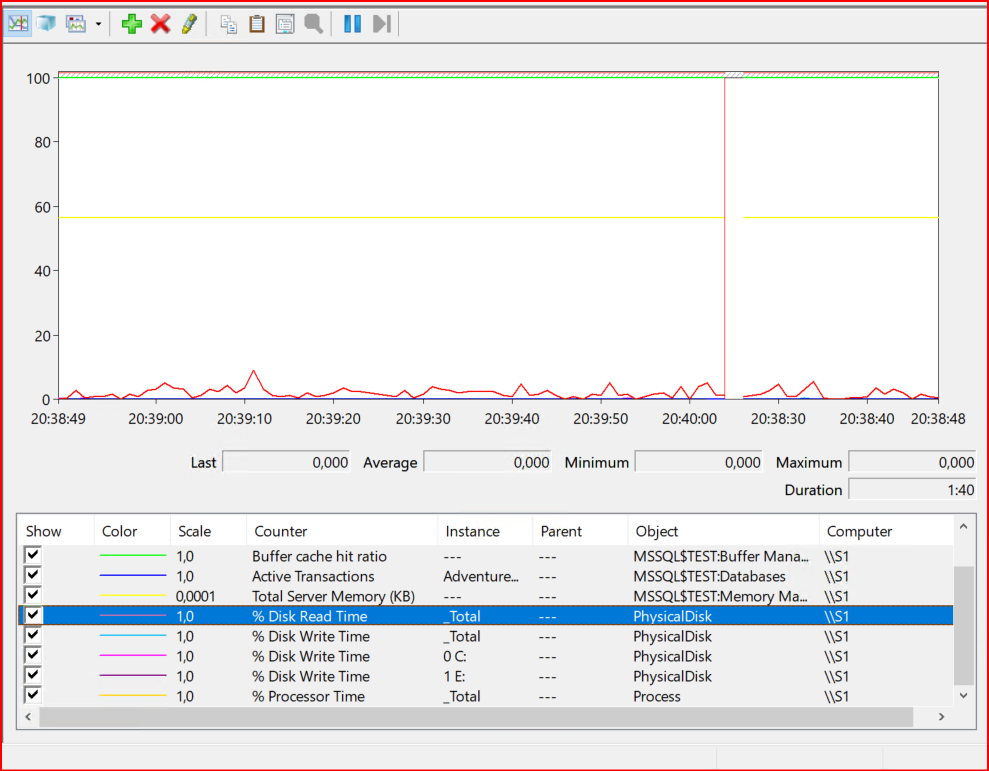
Task: Open the Properties dialog icon
Action: [285, 24]
